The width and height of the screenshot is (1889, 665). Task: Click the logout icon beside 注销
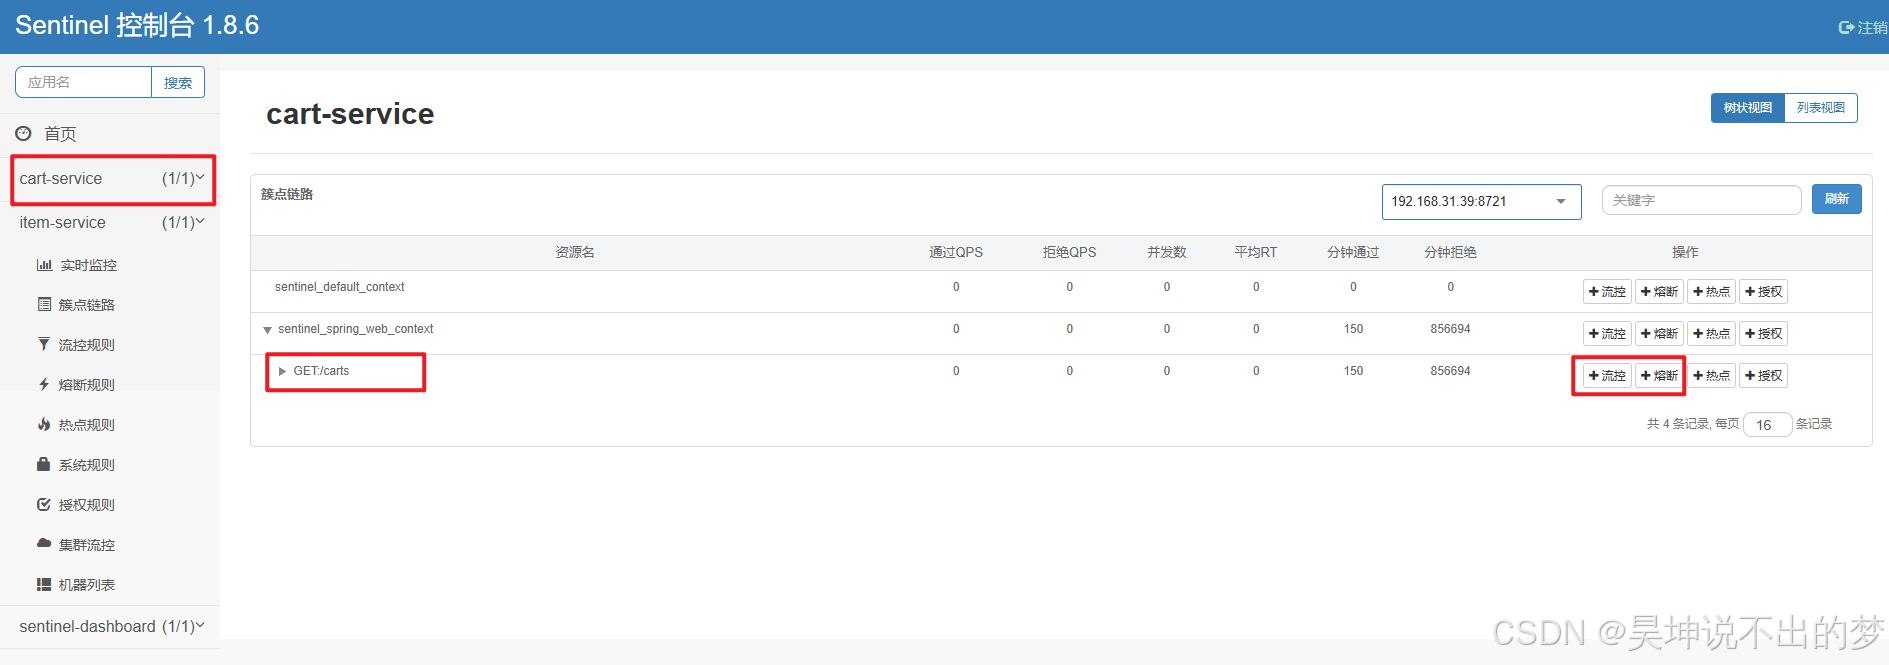[1846, 28]
